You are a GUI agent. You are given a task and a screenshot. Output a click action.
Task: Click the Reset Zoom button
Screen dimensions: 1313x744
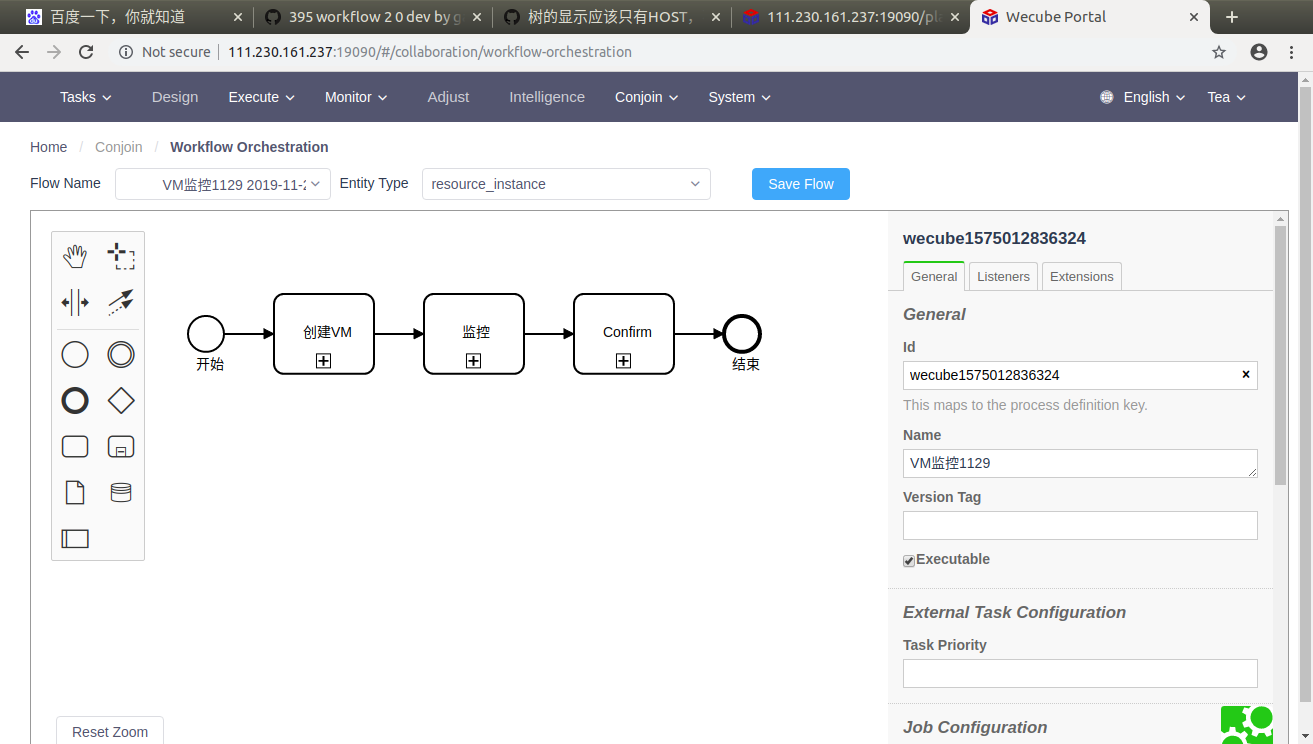click(109, 731)
